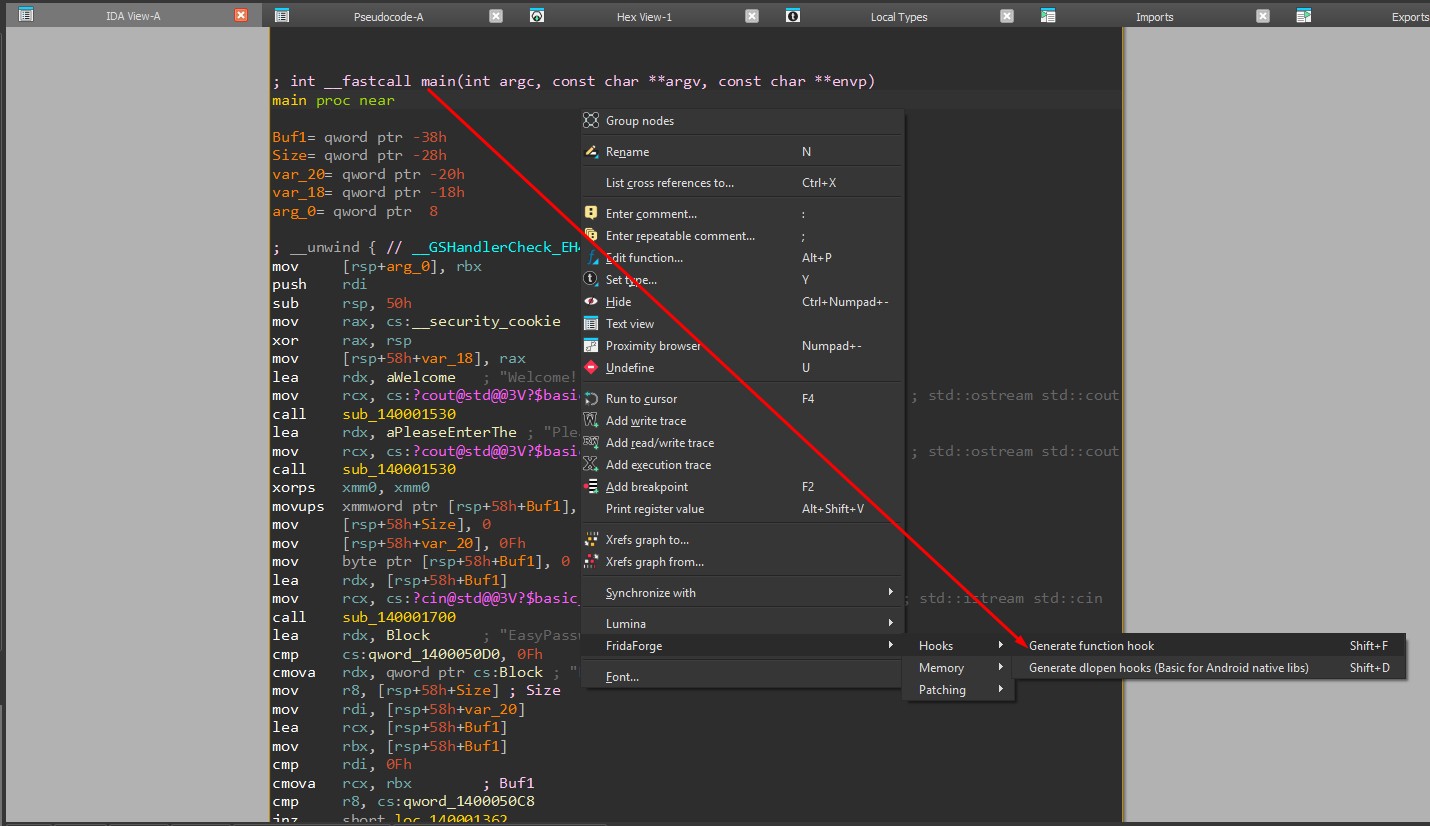
Task: Click the Add execution trace icon
Action: tap(591, 464)
